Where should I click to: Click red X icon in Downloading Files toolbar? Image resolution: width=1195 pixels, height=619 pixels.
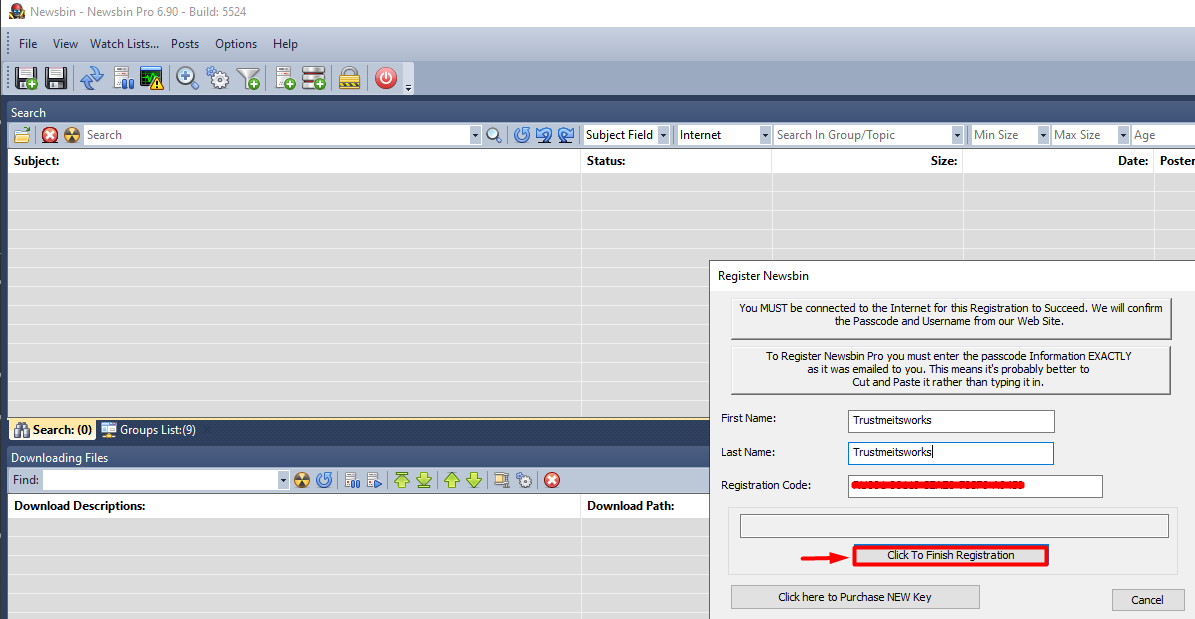(552, 480)
